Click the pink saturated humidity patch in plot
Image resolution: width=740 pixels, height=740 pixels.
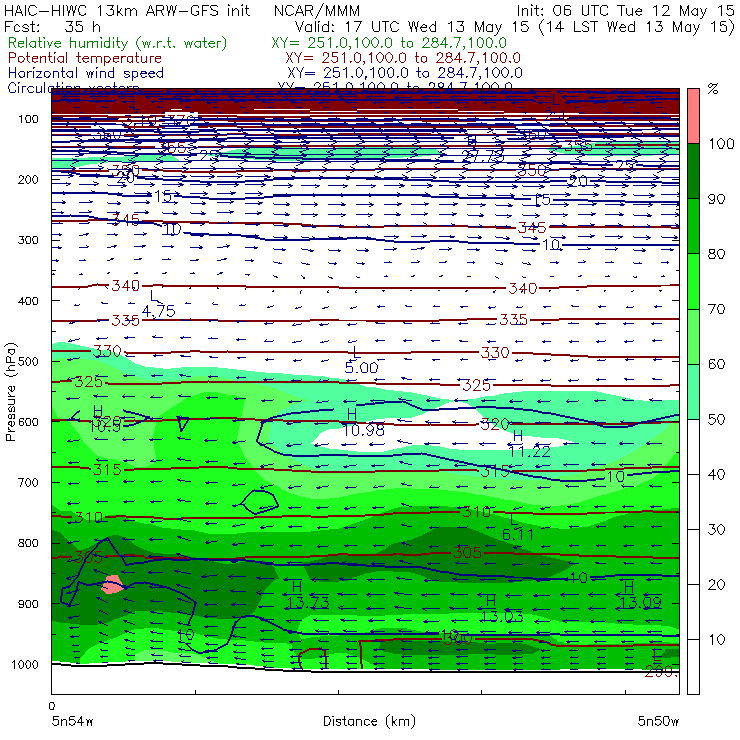(113, 585)
